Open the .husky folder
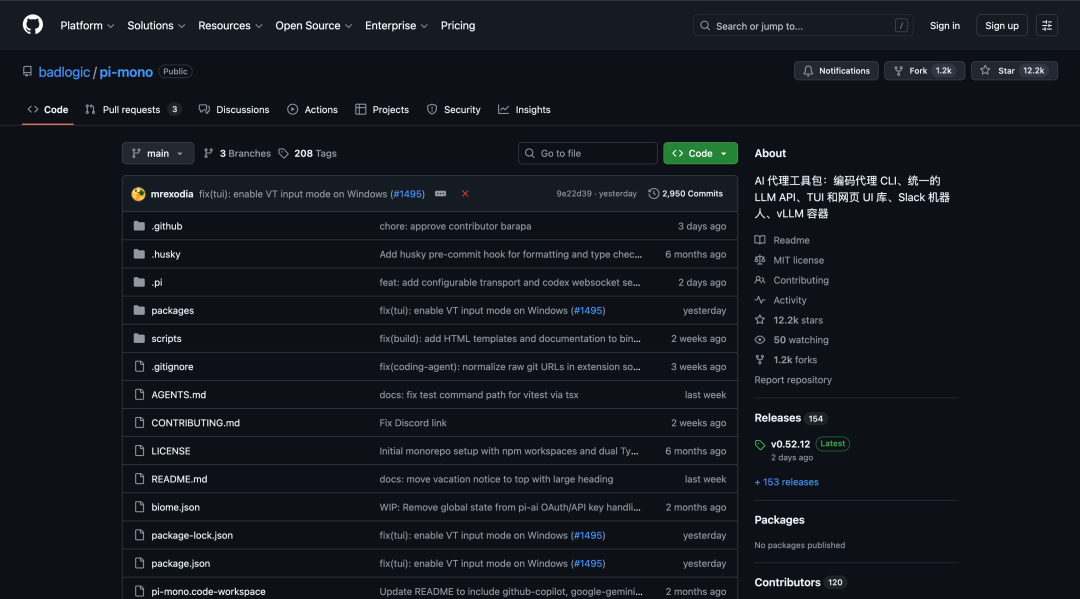This screenshot has width=1080, height=599. pos(166,254)
